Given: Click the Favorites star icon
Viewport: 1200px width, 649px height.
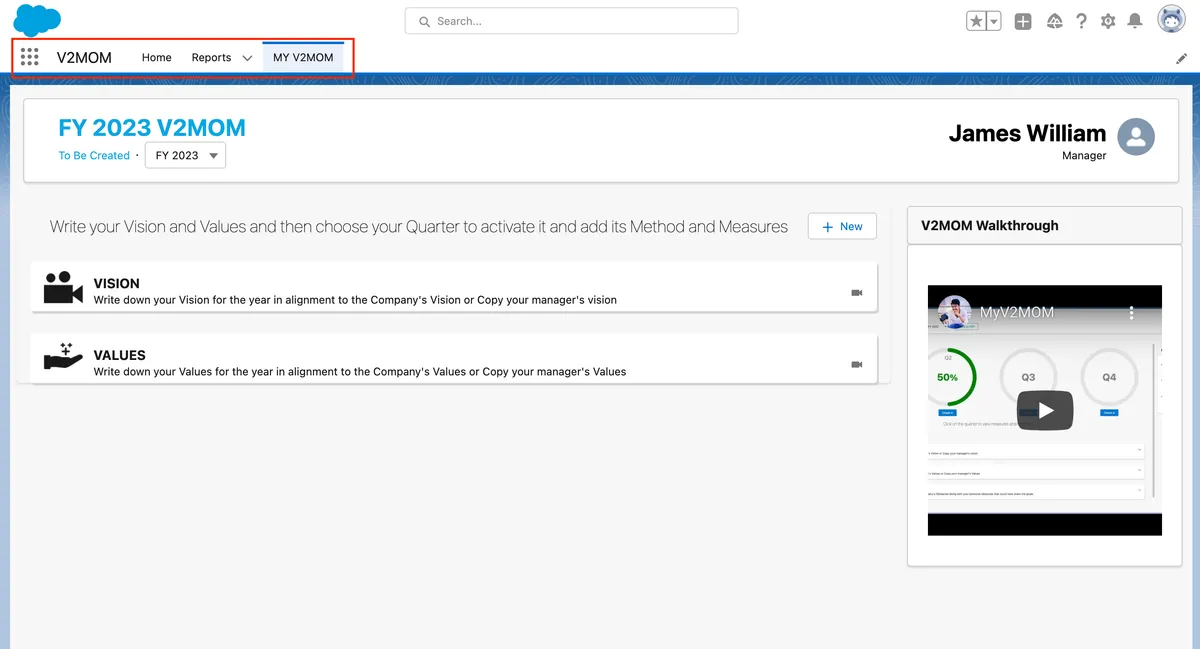Looking at the screenshot, I should (976, 21).
